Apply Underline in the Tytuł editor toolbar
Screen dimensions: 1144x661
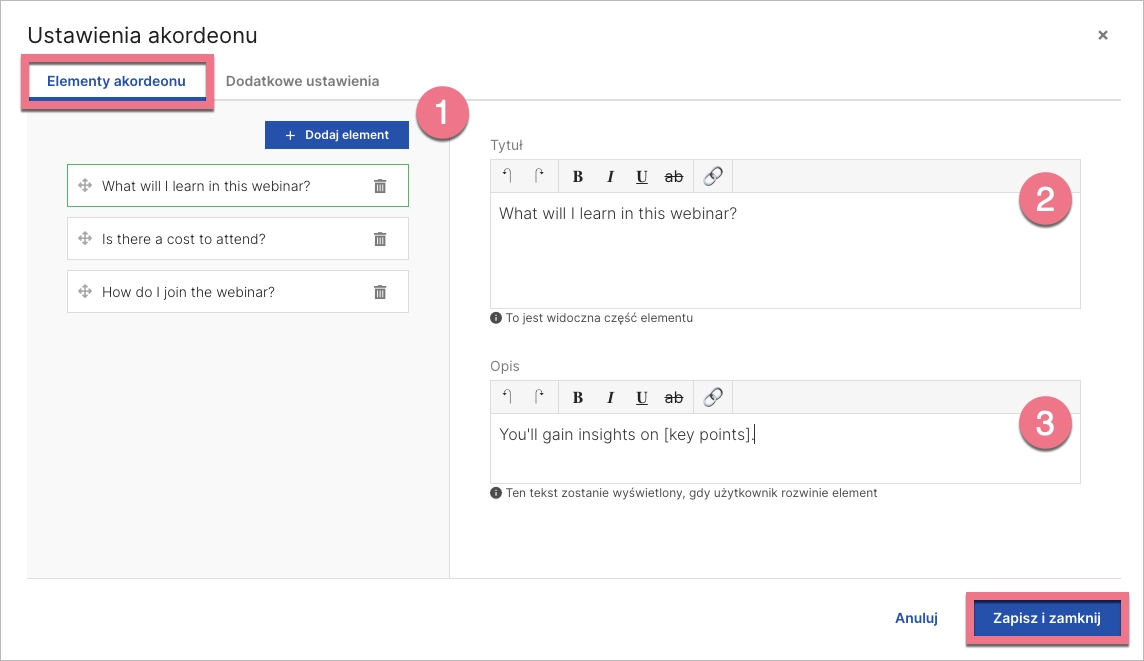(642, 177)
